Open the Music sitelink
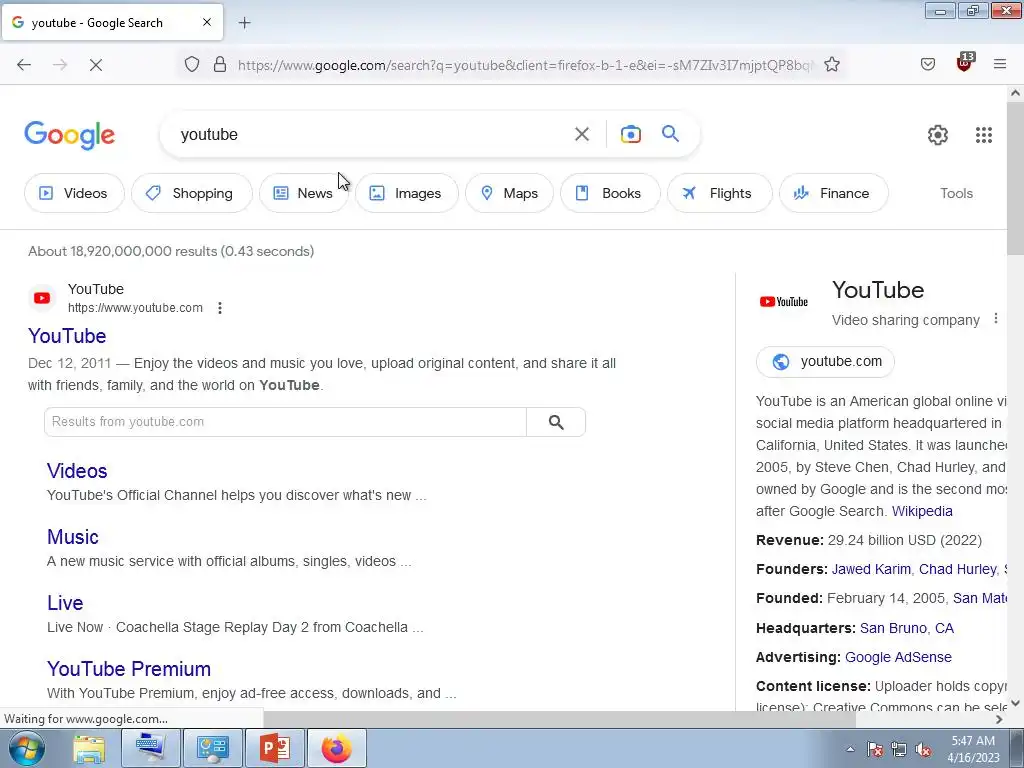This screenshot has height=768, width=1024. coord(72,537)
